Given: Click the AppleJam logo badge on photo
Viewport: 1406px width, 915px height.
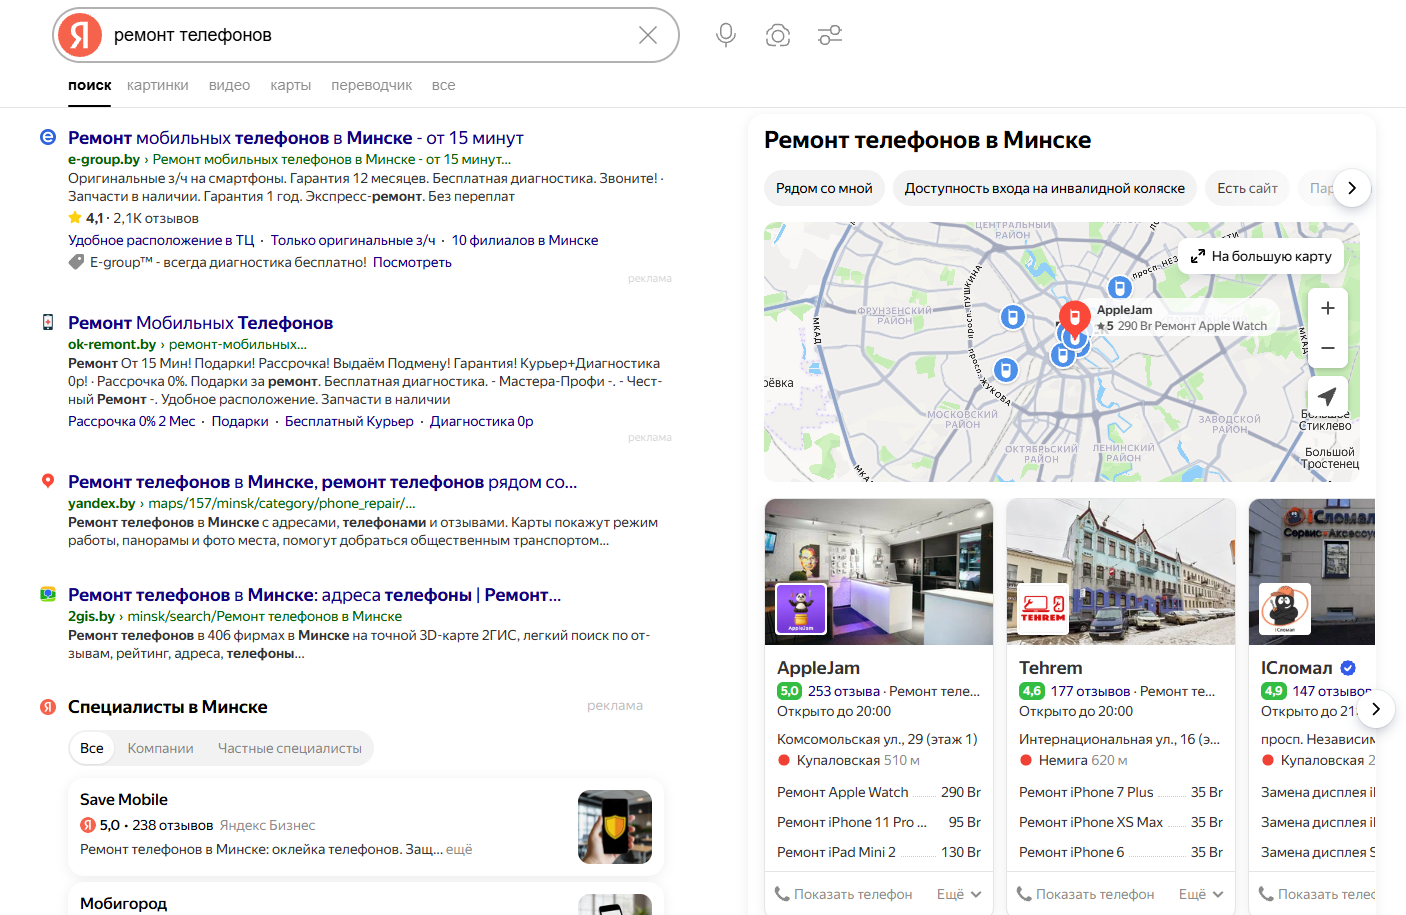Looking at the screenshot, I should (801, 608).
